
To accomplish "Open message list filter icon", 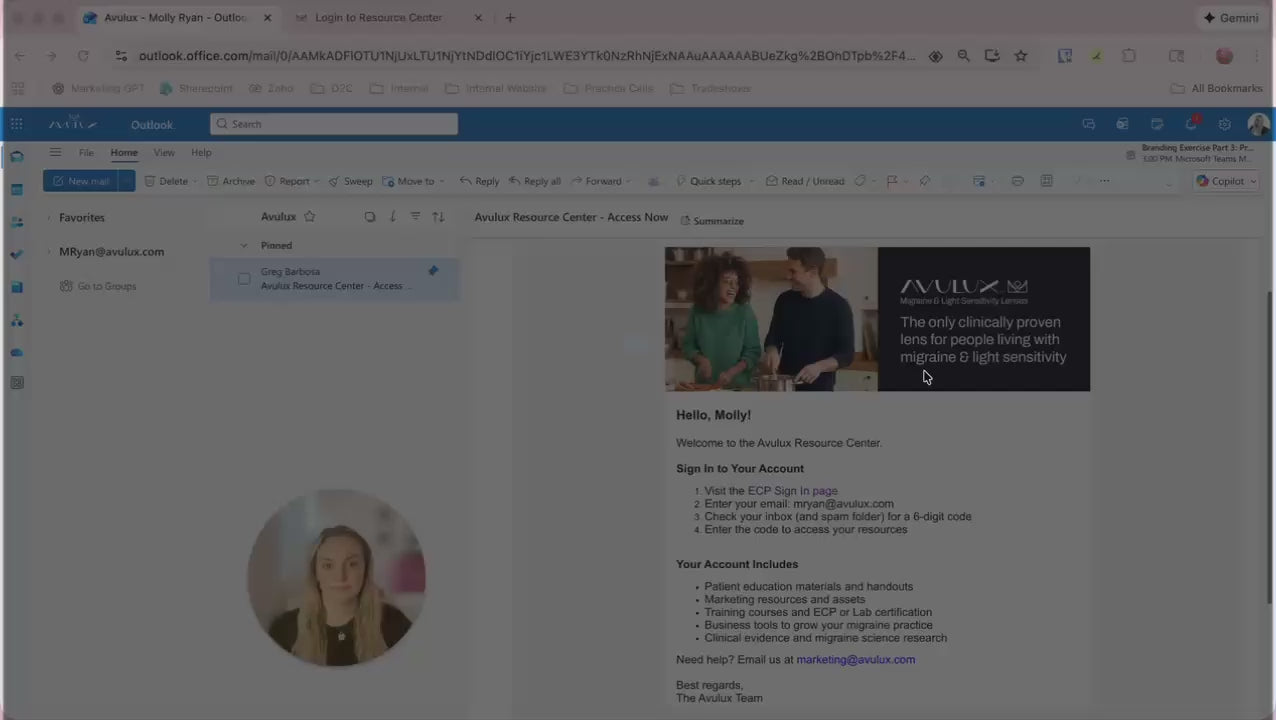I will coord(415,217).
